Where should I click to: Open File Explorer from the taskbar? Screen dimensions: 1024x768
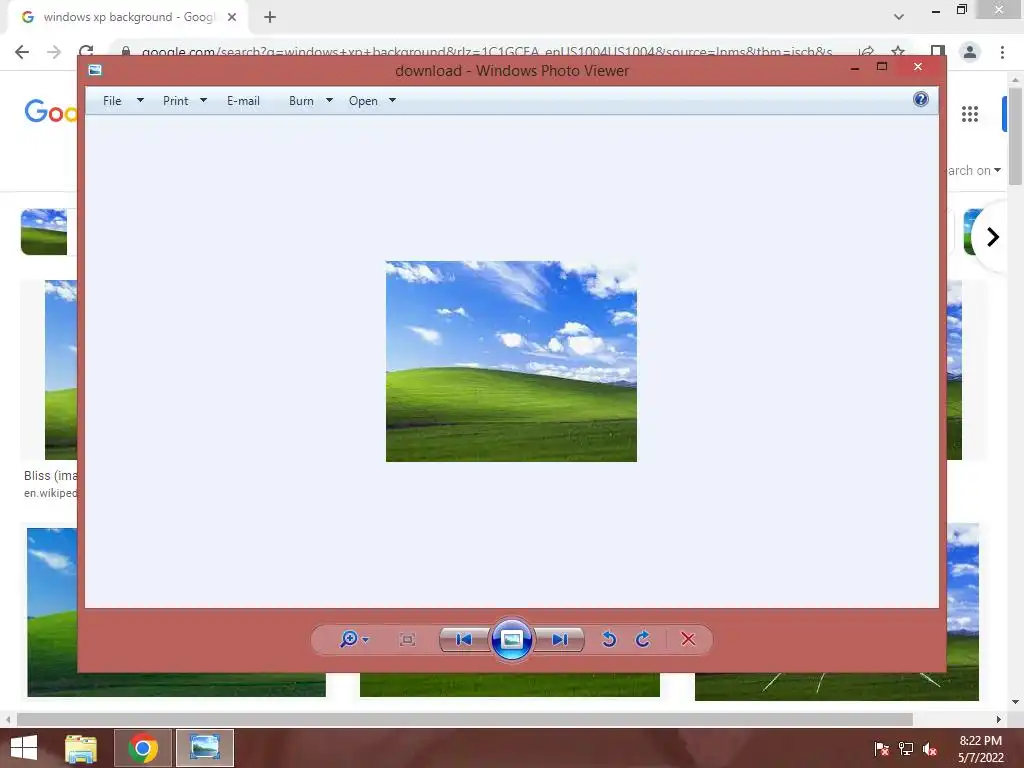coord(81,748)
